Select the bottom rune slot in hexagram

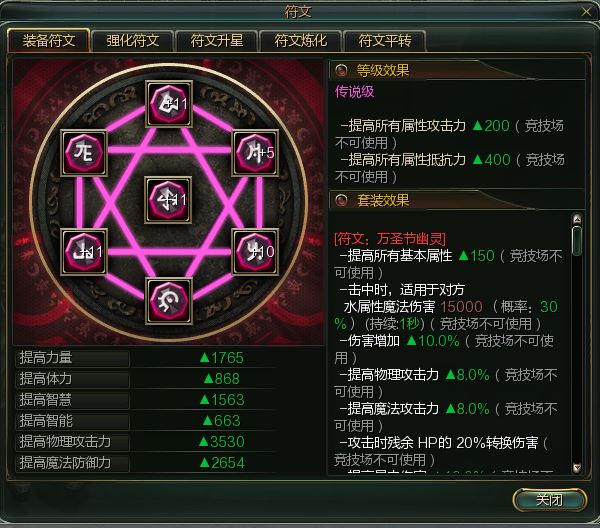tap(169, 301)
